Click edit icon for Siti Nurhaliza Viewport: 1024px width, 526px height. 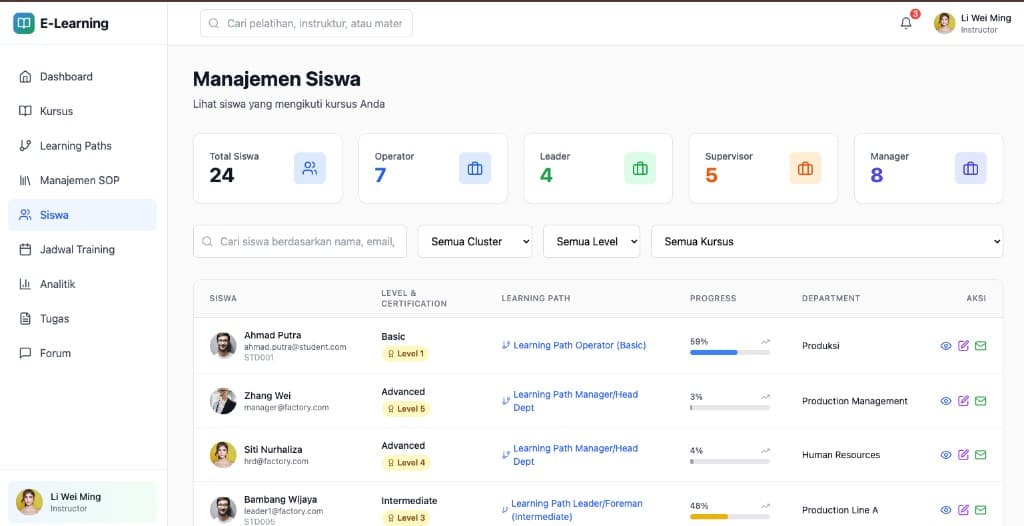click(x=963, y=455)
